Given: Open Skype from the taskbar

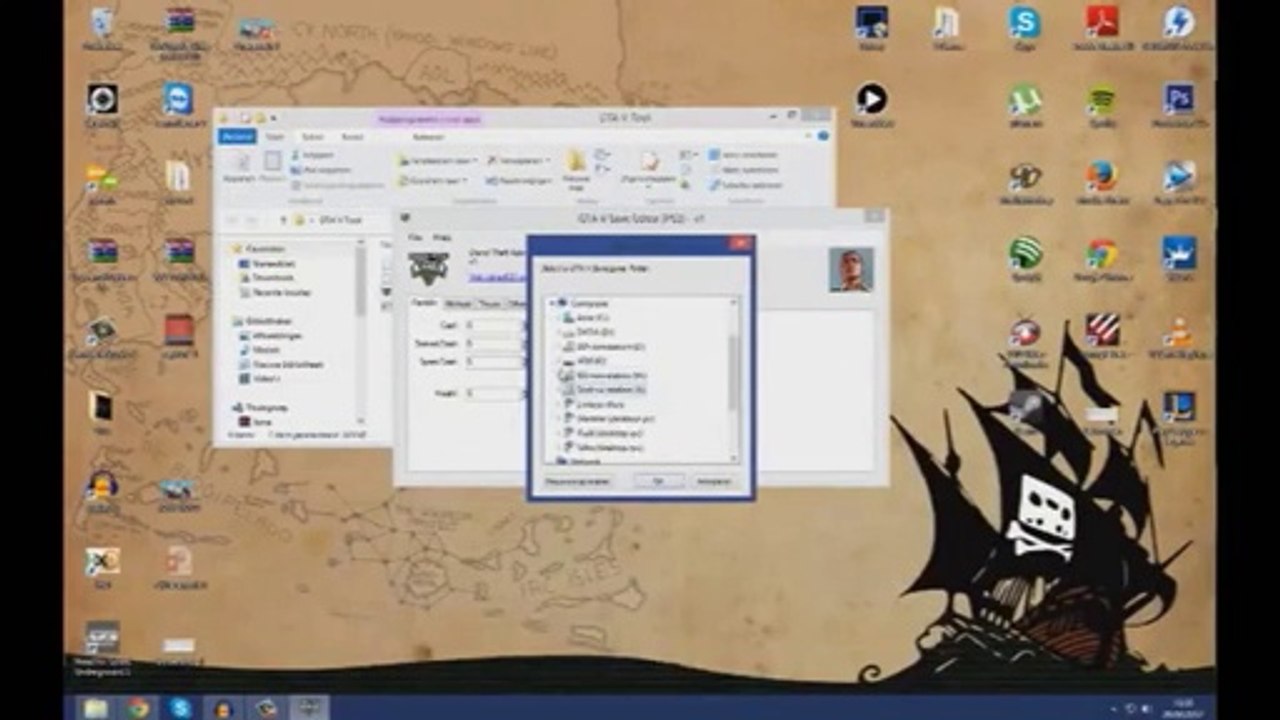Looking at the screenshot, I should pyautogui.click(x=180, y=708).
